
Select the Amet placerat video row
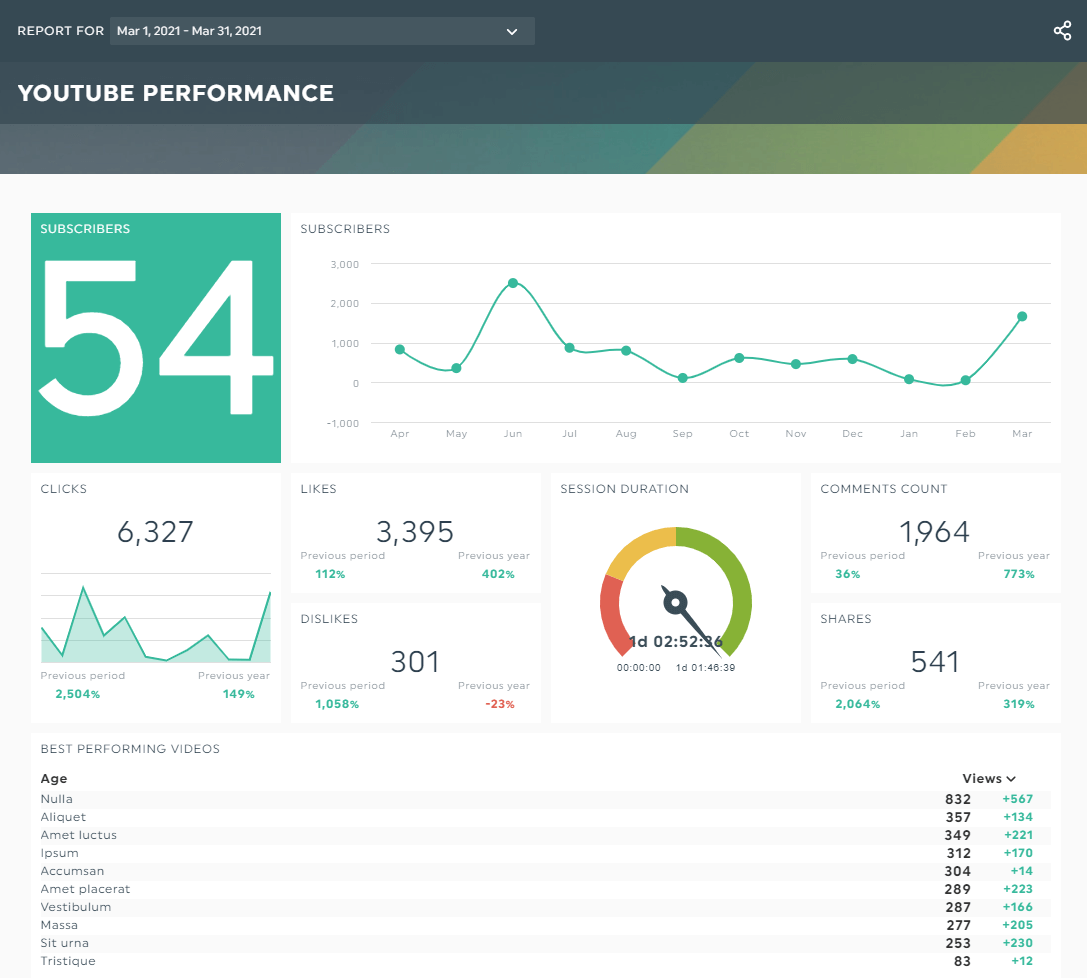pos(546,889)
